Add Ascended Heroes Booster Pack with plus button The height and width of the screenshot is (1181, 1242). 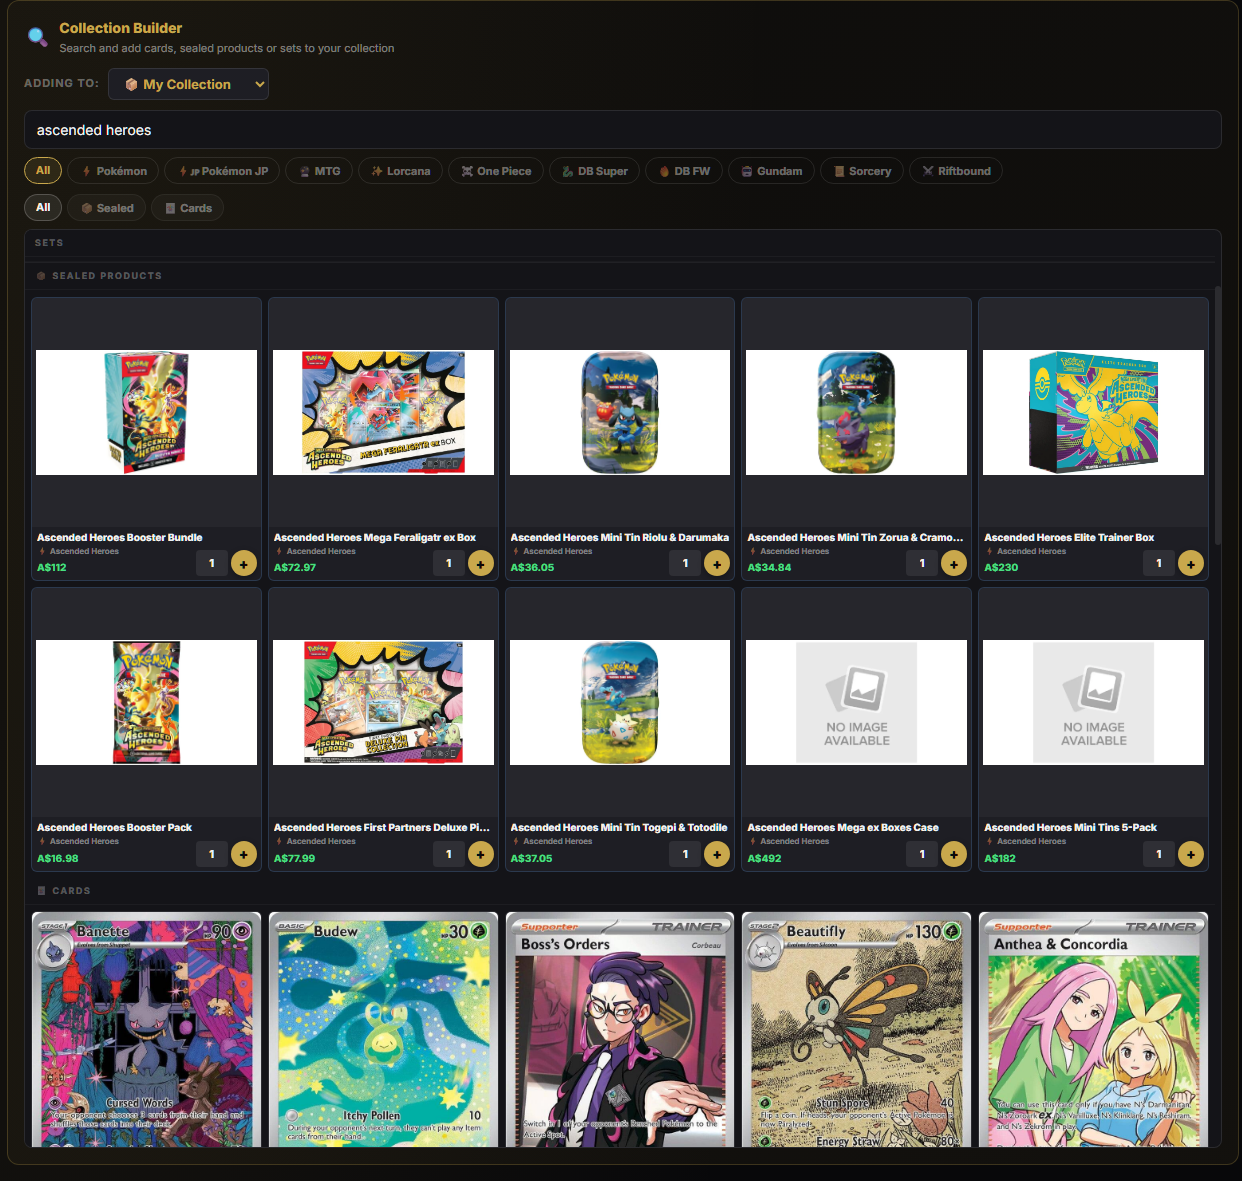tap(244, 854)
